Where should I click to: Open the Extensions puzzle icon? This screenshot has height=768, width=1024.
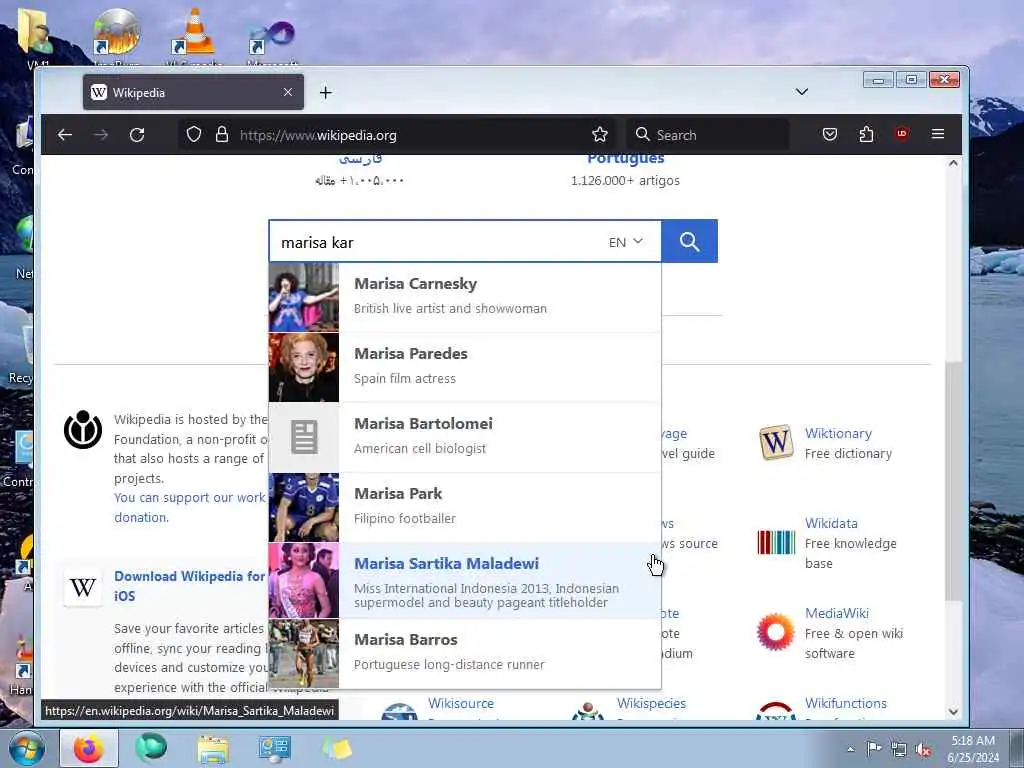[866, 135]
